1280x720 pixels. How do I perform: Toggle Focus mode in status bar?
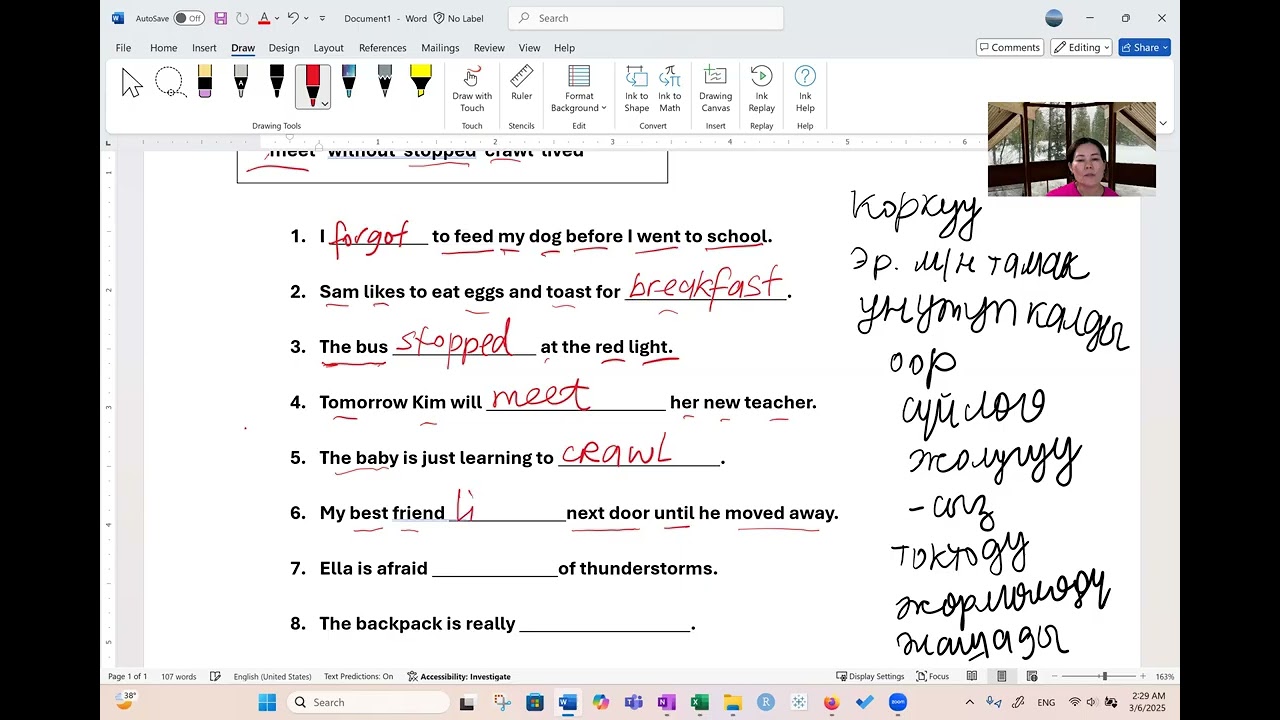[x=933, y=676]
